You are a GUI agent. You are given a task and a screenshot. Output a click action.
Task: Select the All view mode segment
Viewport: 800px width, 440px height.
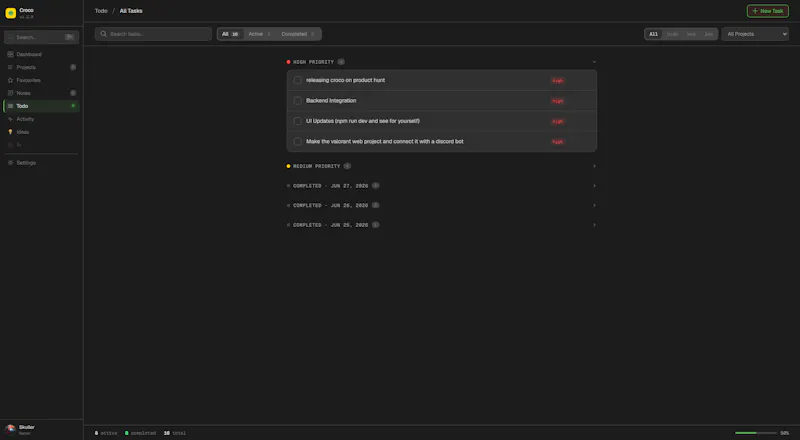[654, 34]
